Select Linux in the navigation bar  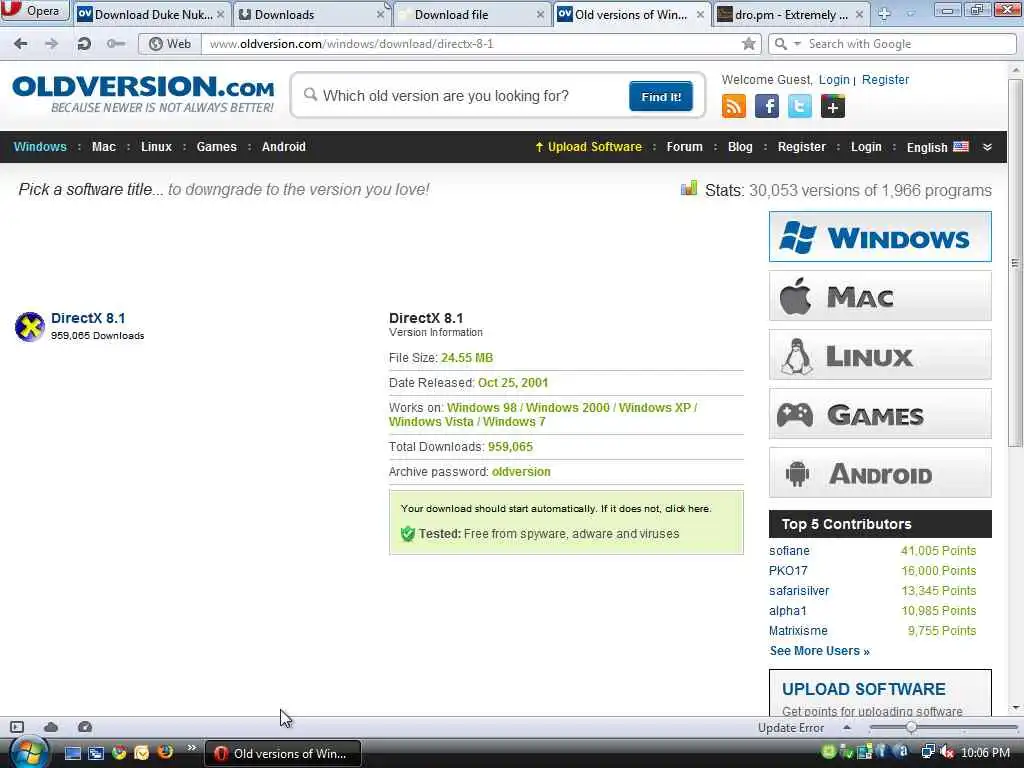click(156, 147)
